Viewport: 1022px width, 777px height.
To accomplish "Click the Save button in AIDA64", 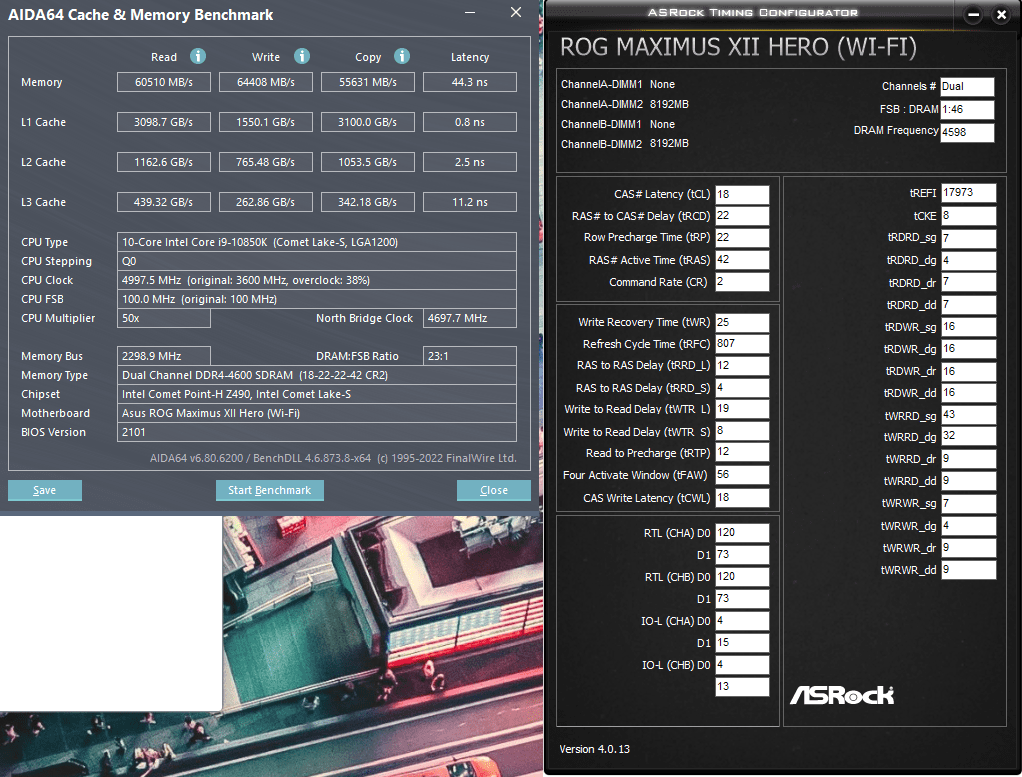I will pos(45,490).
